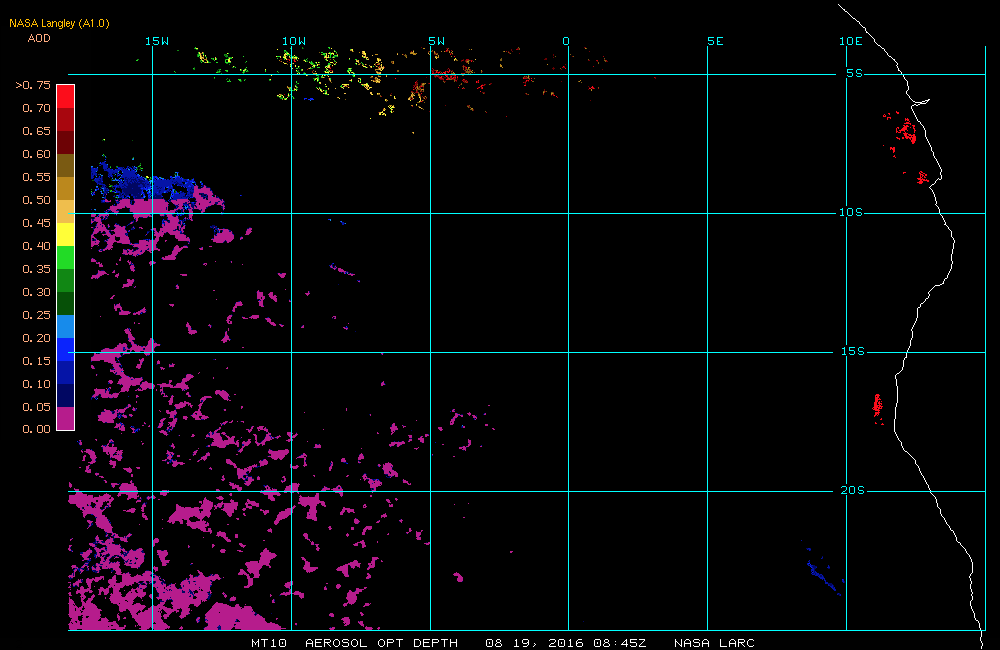Choose the light blue legend swatch
This screenshot has width=1000, height=650.
pyautogui.click(x=64, y=326)
